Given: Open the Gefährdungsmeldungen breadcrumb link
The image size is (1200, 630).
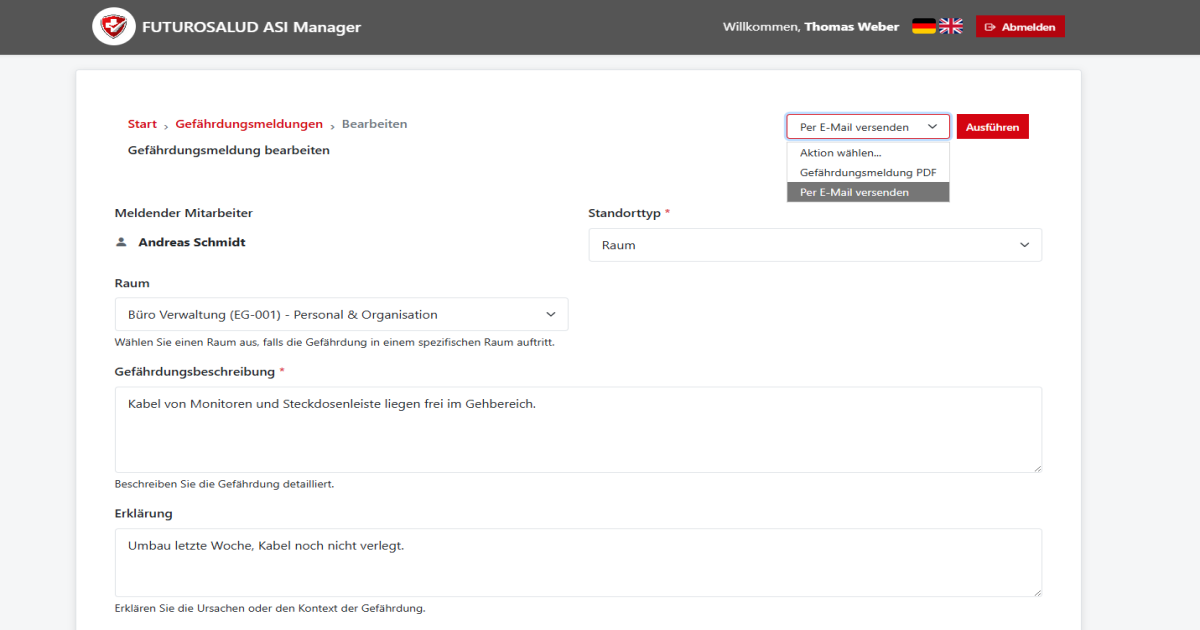Looking at the screenshot, I should 249,123.
